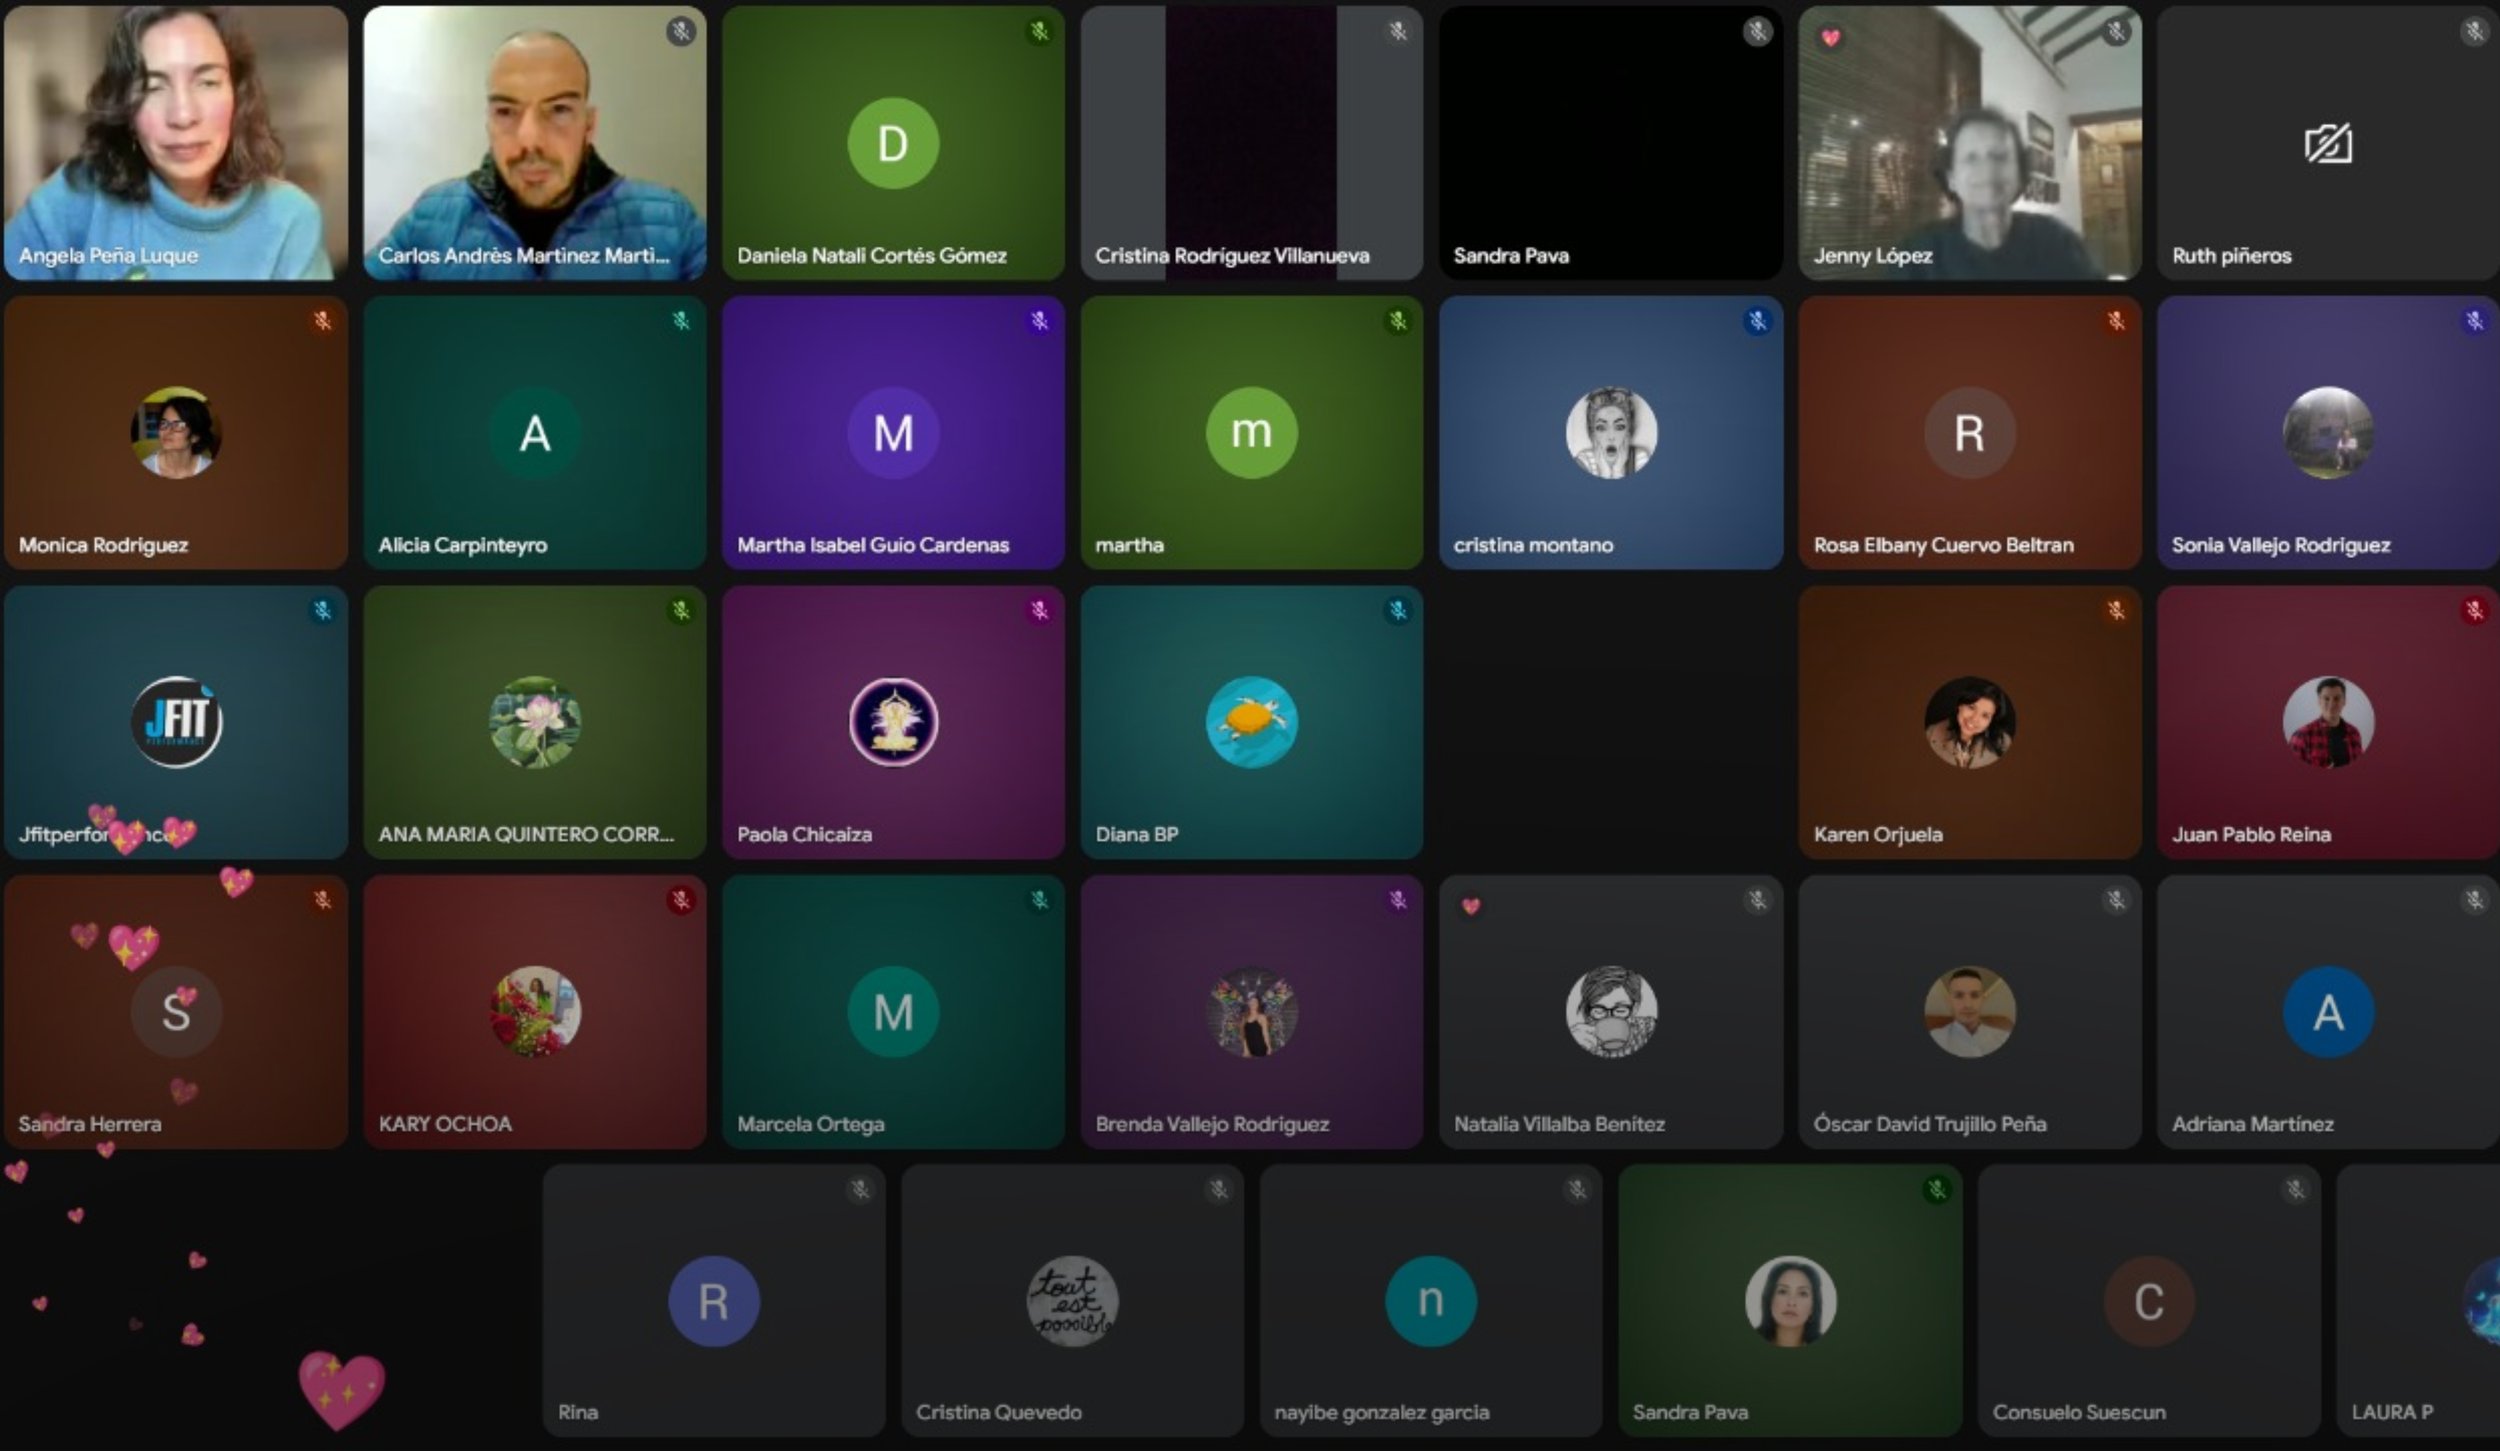
Task: Click the heart reaction badge on Jenny López tile
Action: pyautogui.click(x=1830, y=38)
